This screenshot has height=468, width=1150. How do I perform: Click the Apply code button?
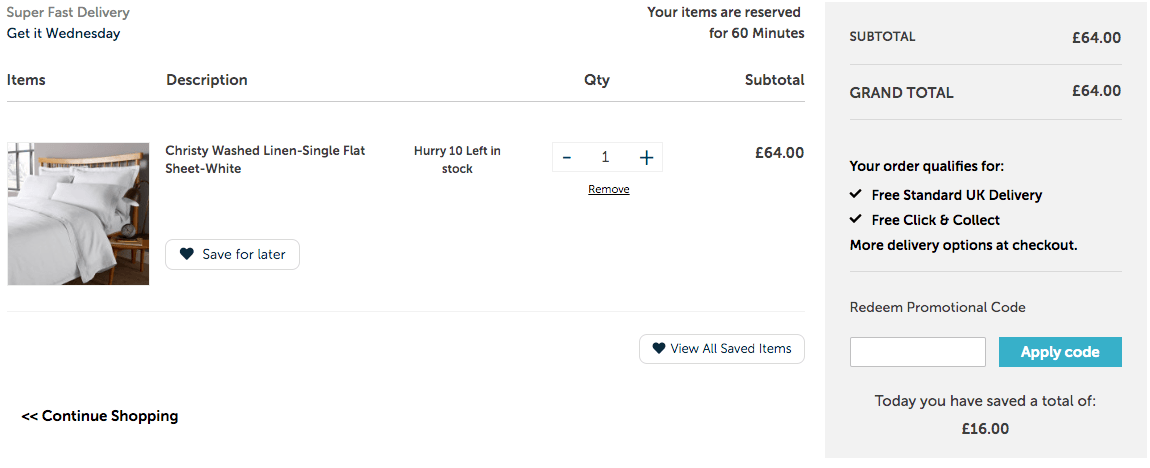pyautogui.click(x=1060, y=352)
